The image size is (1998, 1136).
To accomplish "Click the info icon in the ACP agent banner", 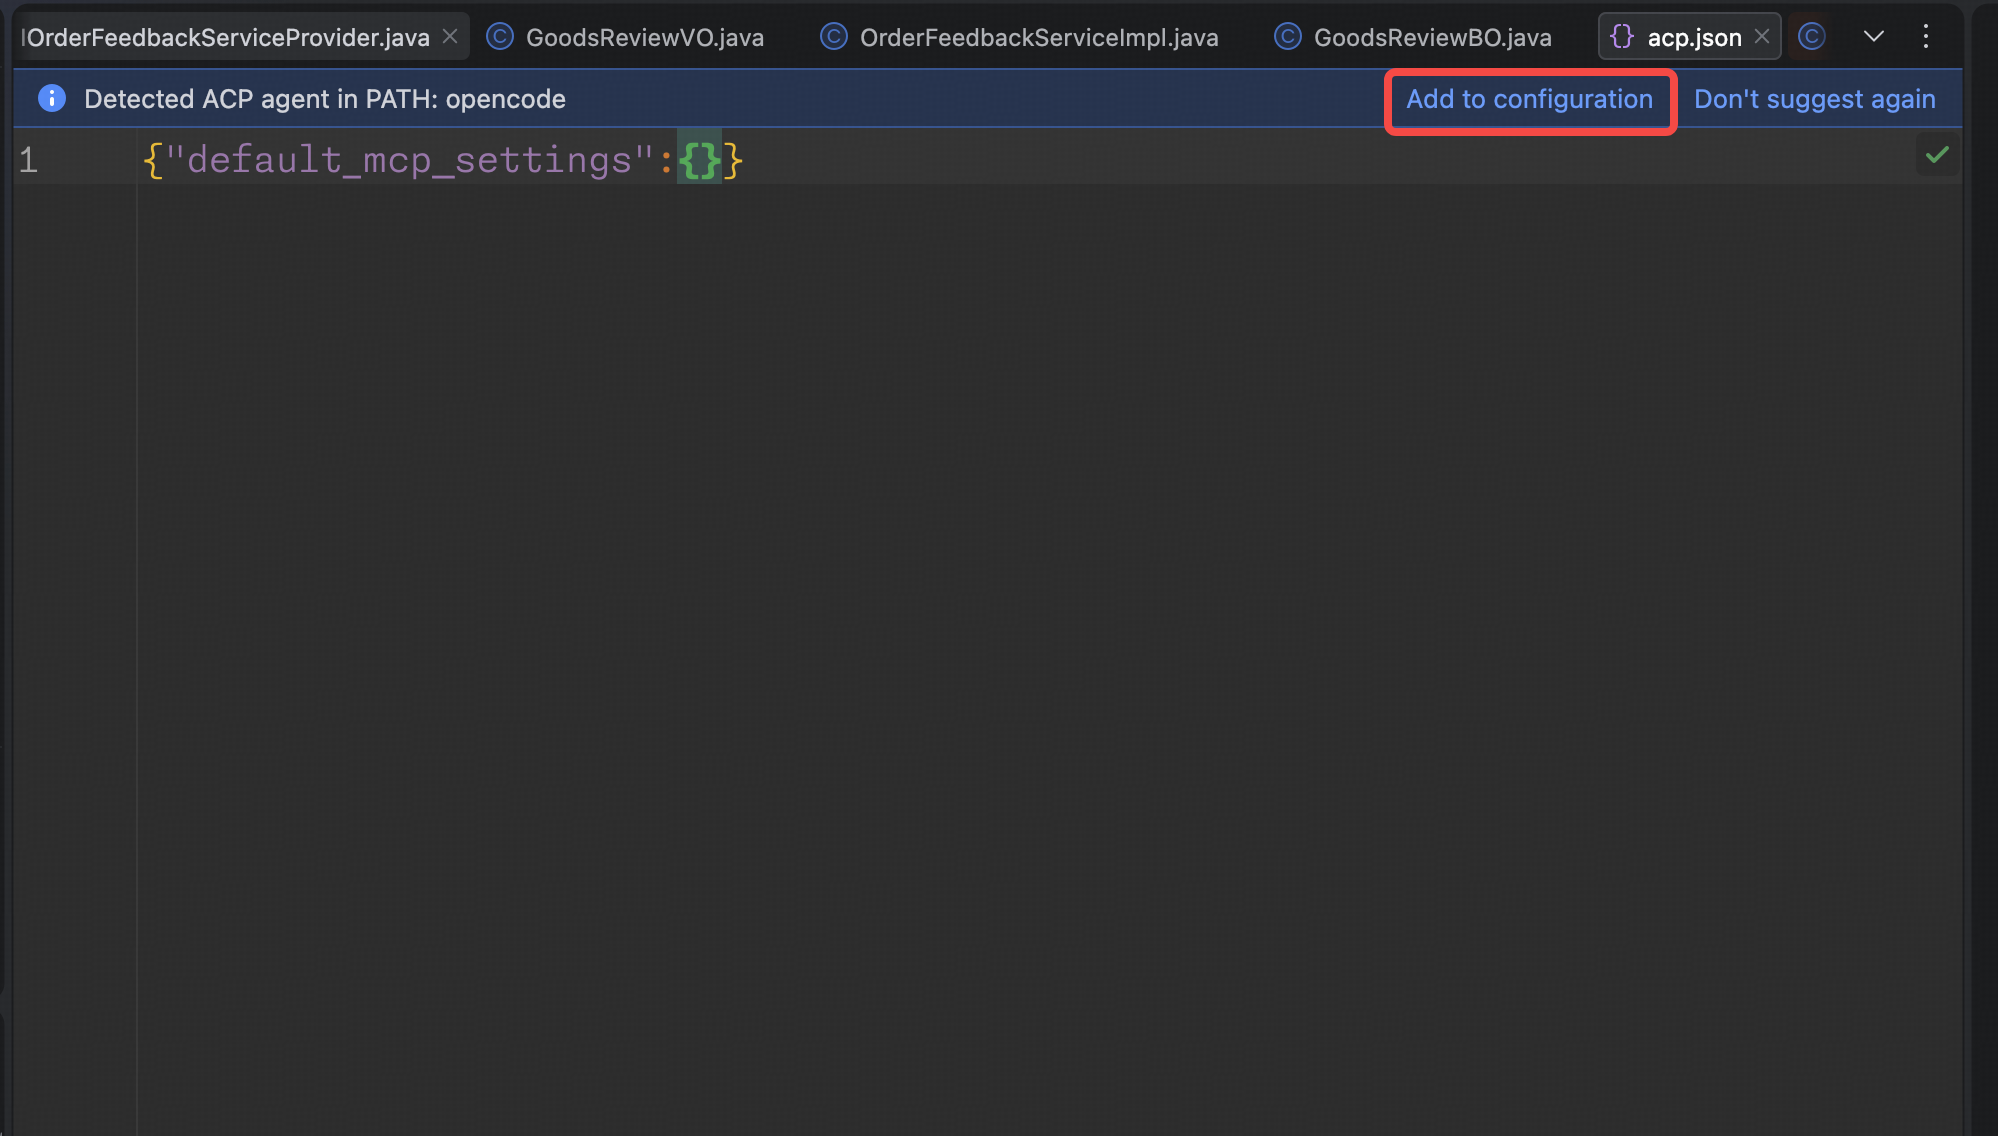I will pos(51,98).
